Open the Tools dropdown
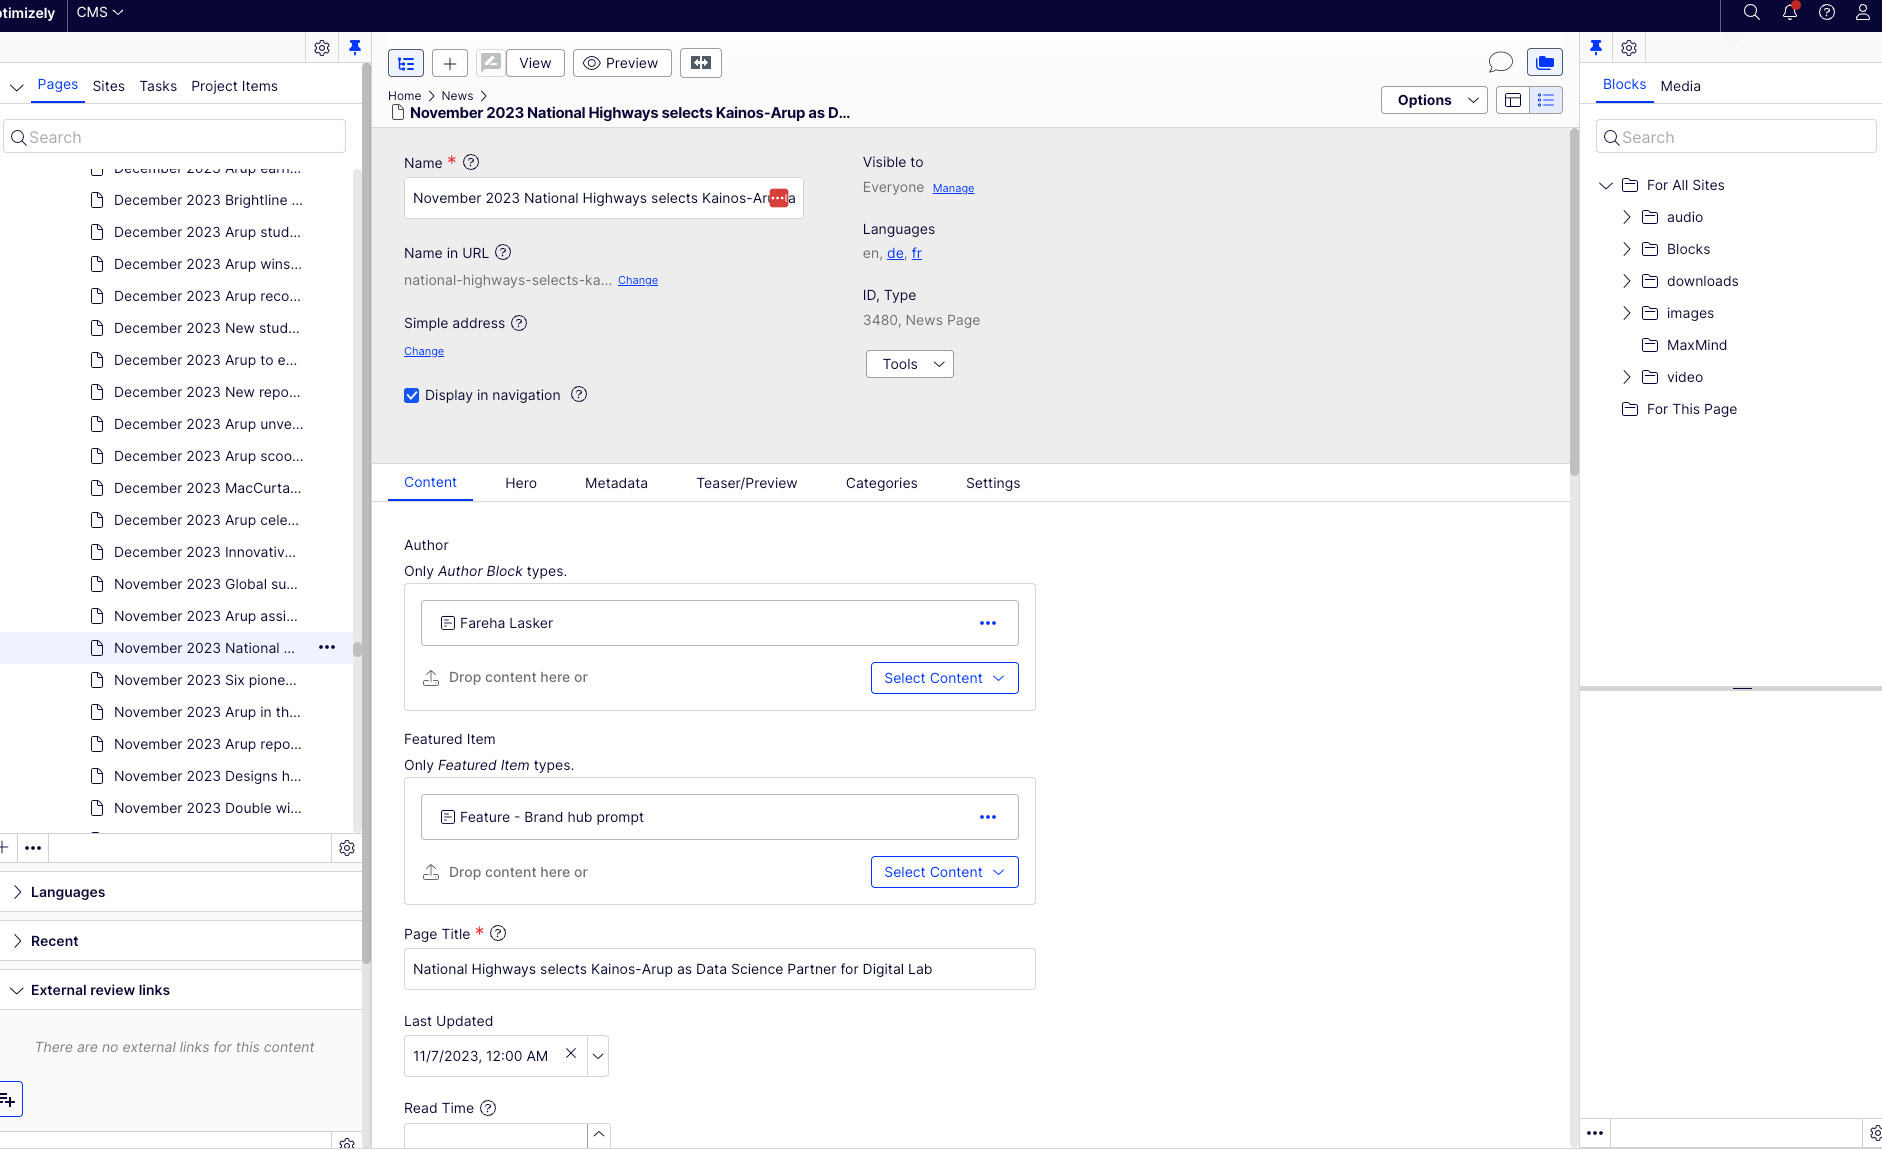This screenshot has height=1150, width=1882. click(910, 364)
